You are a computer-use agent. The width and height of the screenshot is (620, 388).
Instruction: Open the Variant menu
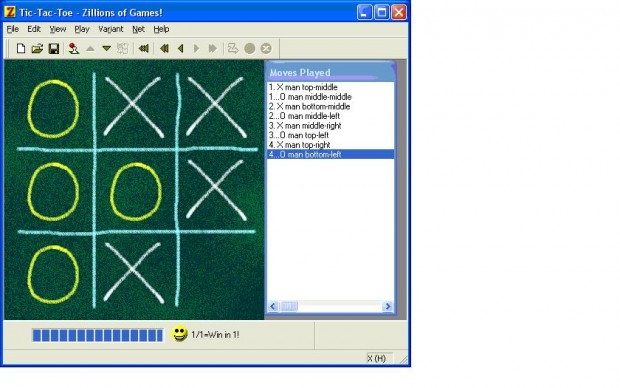click(111, 29)
